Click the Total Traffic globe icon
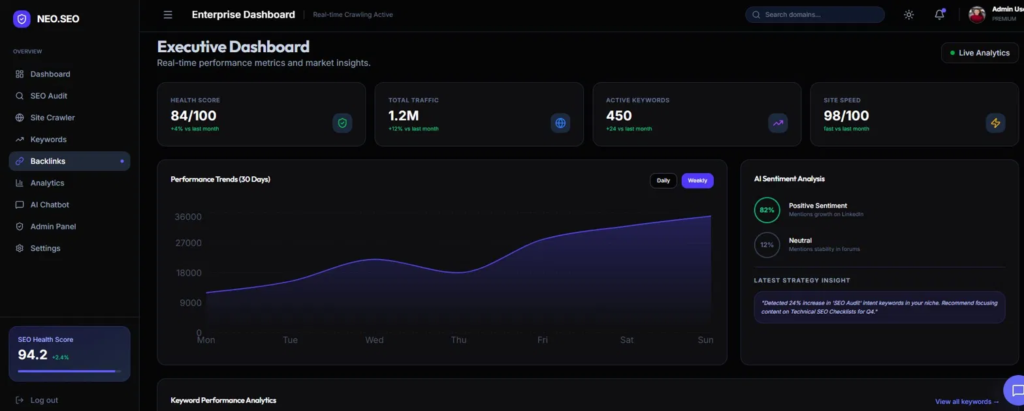The width and height of the screenshot is (1024, 411). click(560, 123)
